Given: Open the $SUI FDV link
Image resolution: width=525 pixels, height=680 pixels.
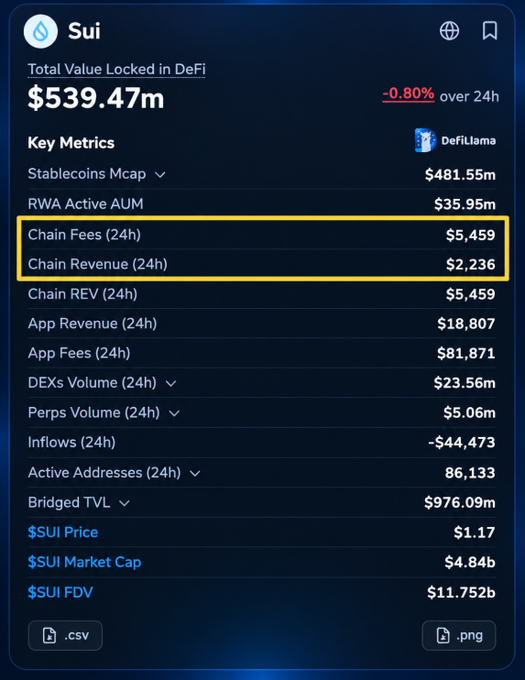Looking at the screenshot, I should click(x=60, y=592).
